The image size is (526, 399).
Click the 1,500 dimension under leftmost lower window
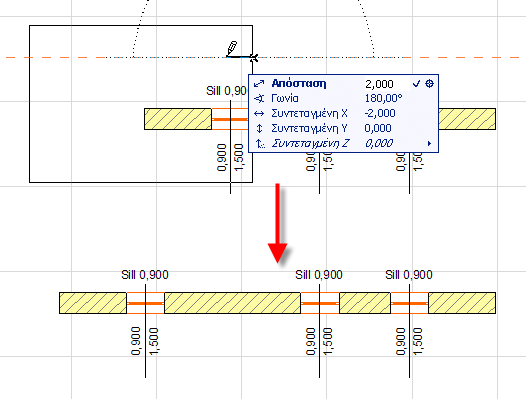point(153,341)
